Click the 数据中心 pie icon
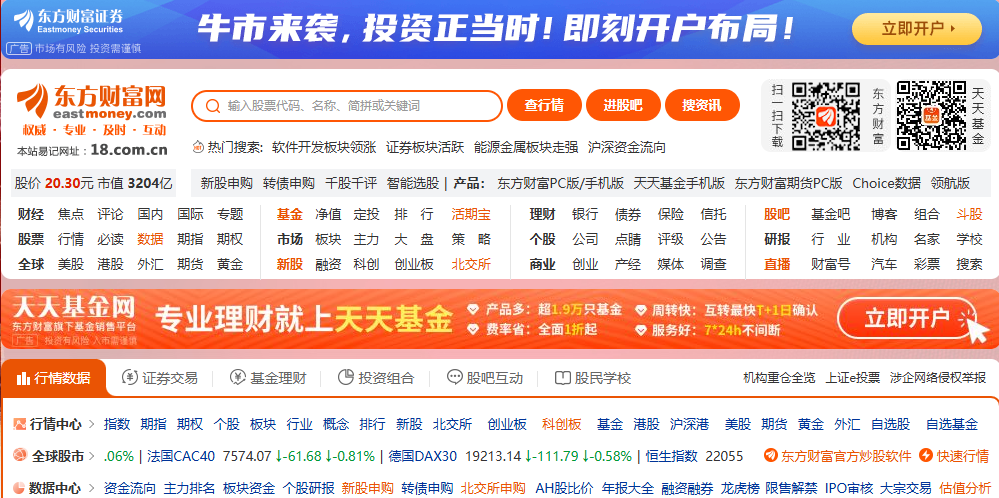Screen dimensions: 999x498 (x=20, y=488)
